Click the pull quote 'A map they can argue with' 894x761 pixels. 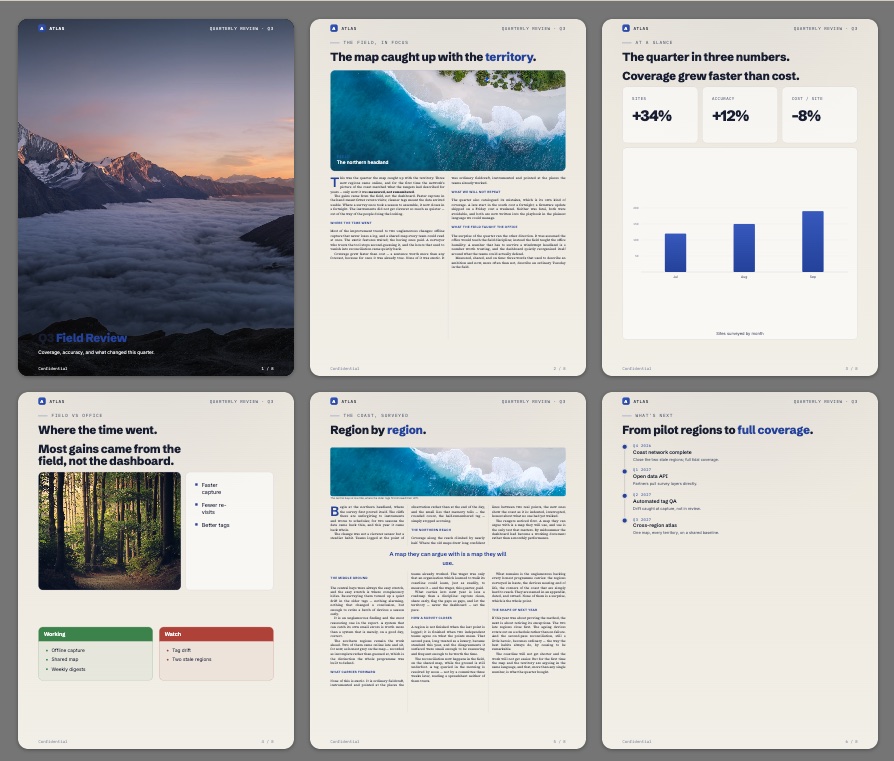[x=448, y=558]
